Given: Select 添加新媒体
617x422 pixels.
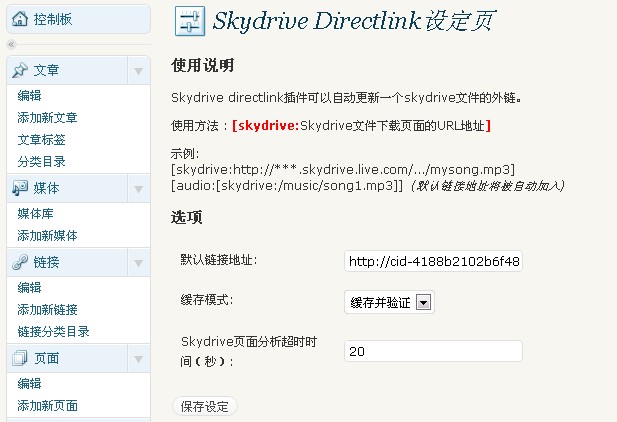Looking at the screenshot, I should tap(47, 236).
